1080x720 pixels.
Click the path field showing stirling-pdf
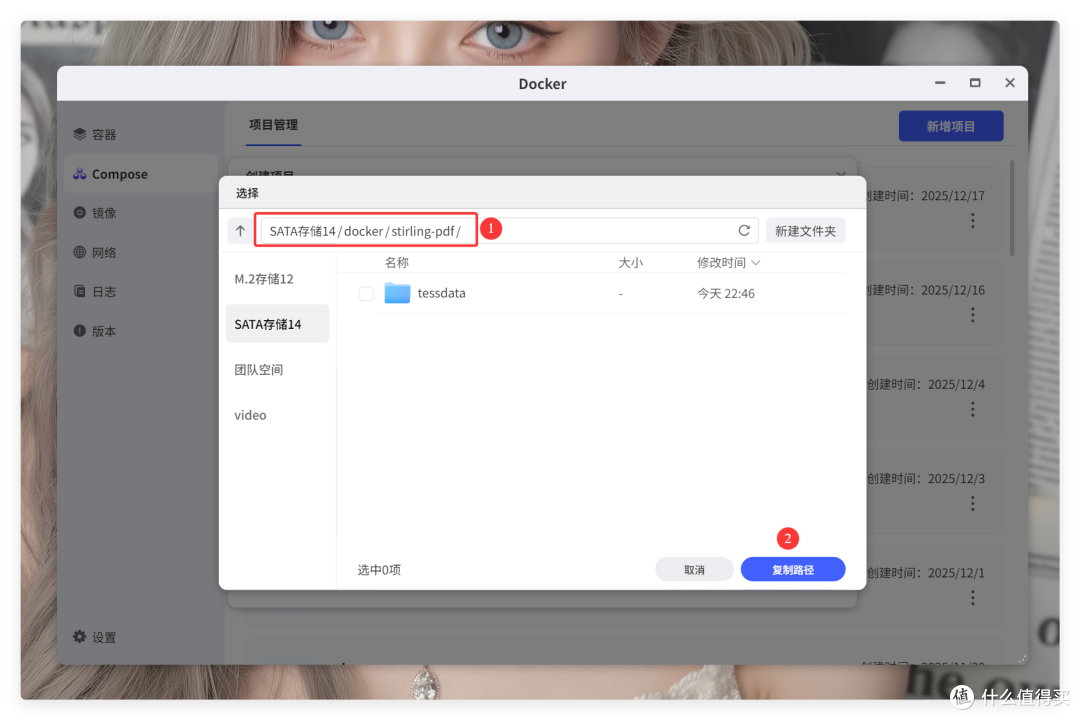click(508, 231)
